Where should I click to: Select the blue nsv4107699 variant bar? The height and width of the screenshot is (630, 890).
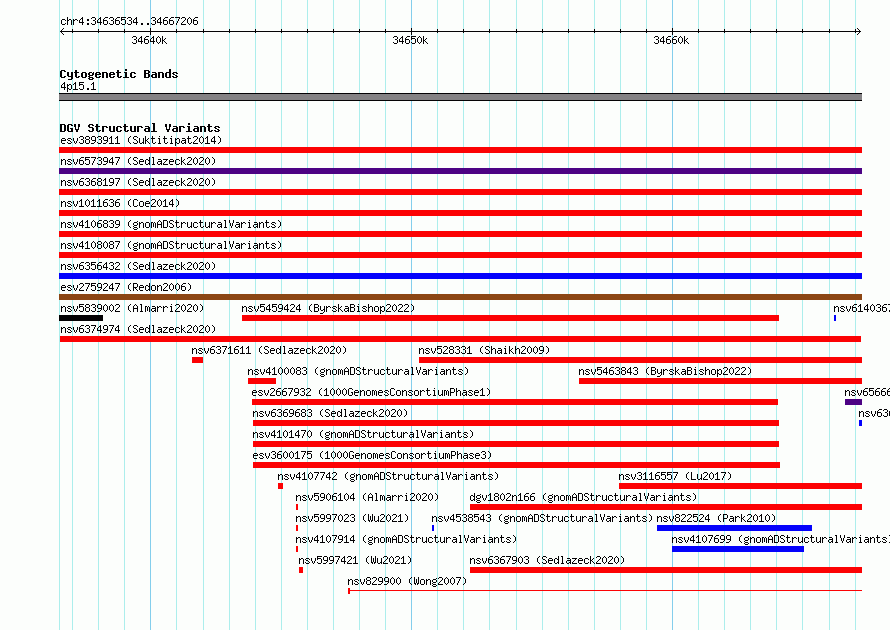tap(738, 549)
